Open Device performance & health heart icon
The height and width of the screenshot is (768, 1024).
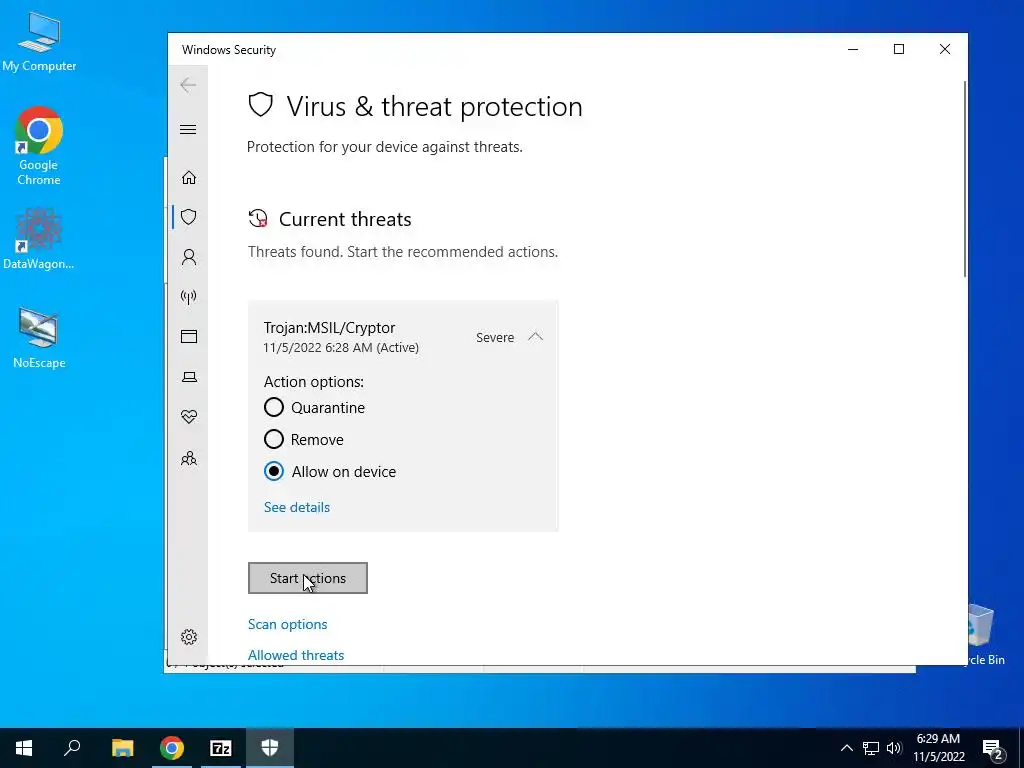click(189, 417)
